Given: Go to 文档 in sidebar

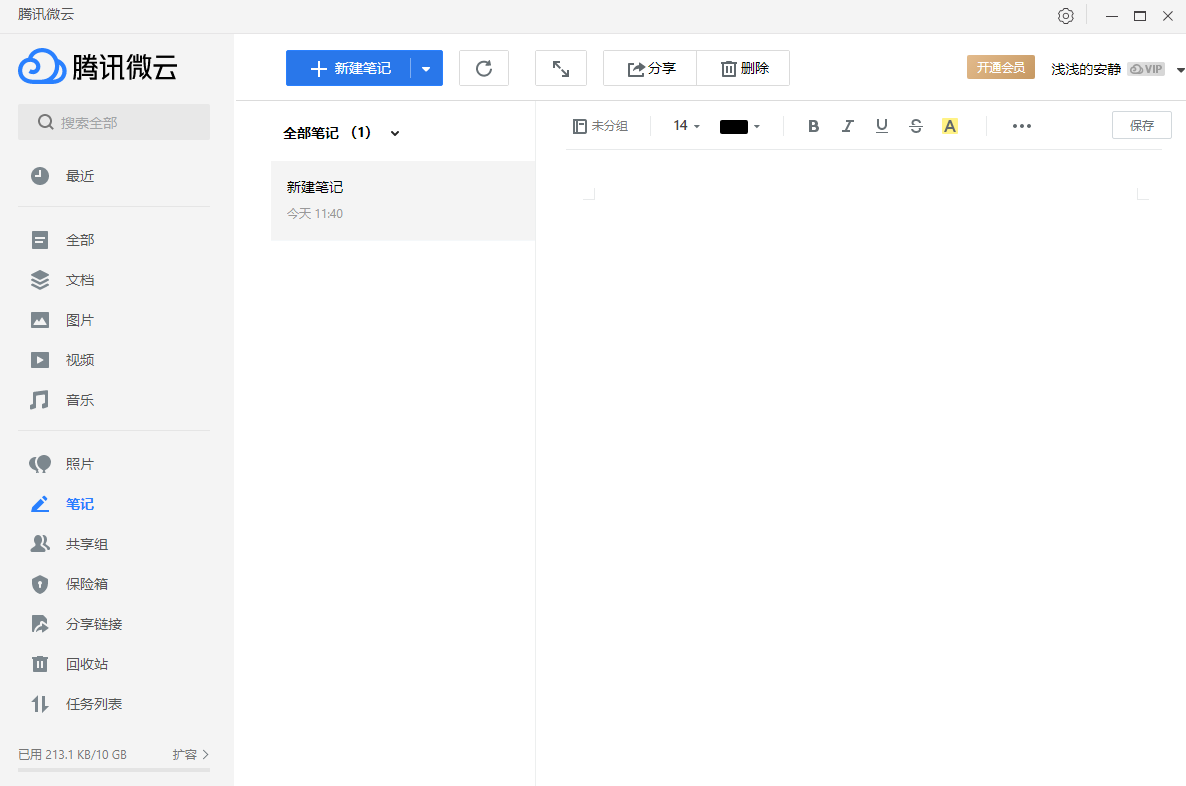Looking at the screenshot, I should (x=80, y=280).
